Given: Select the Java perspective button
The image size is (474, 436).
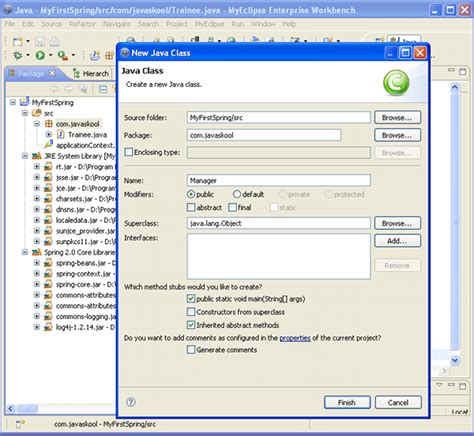Looking at the screenshot, I should [x=404, y=40].
